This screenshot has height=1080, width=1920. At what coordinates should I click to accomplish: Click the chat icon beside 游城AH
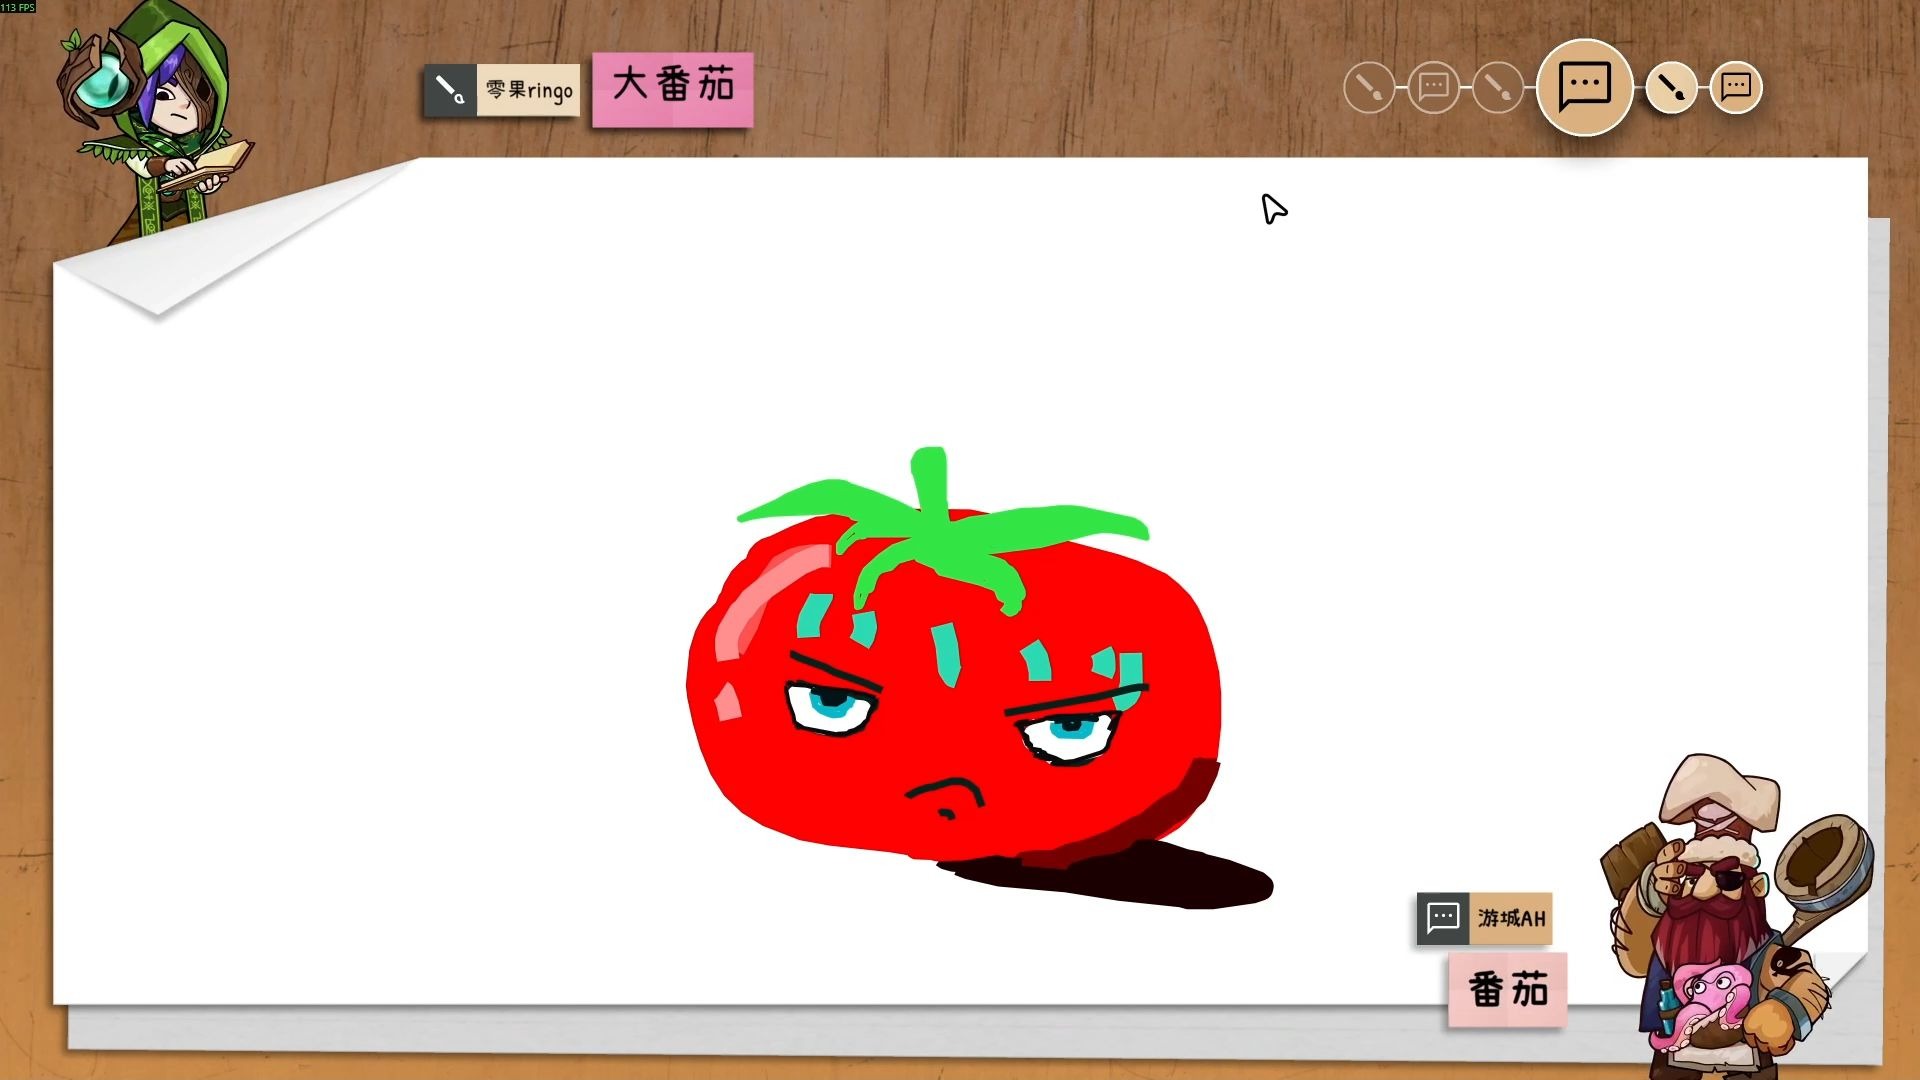click(x=1443, y=918)
